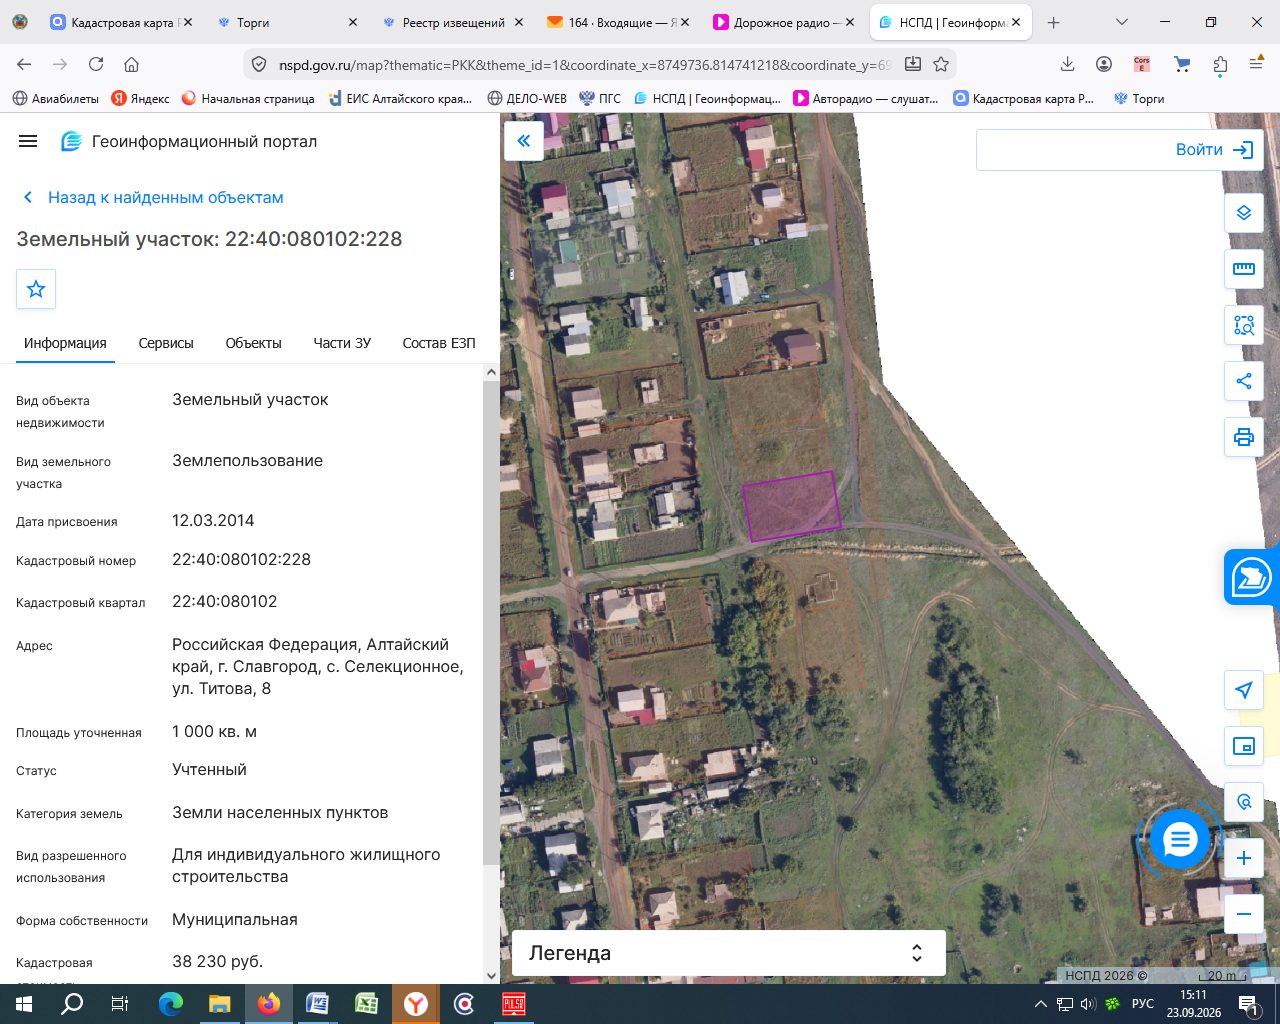Open the Части ЗУ tab
The height and width of the screenshot is (1024, 1280).
tap(342, 343)
